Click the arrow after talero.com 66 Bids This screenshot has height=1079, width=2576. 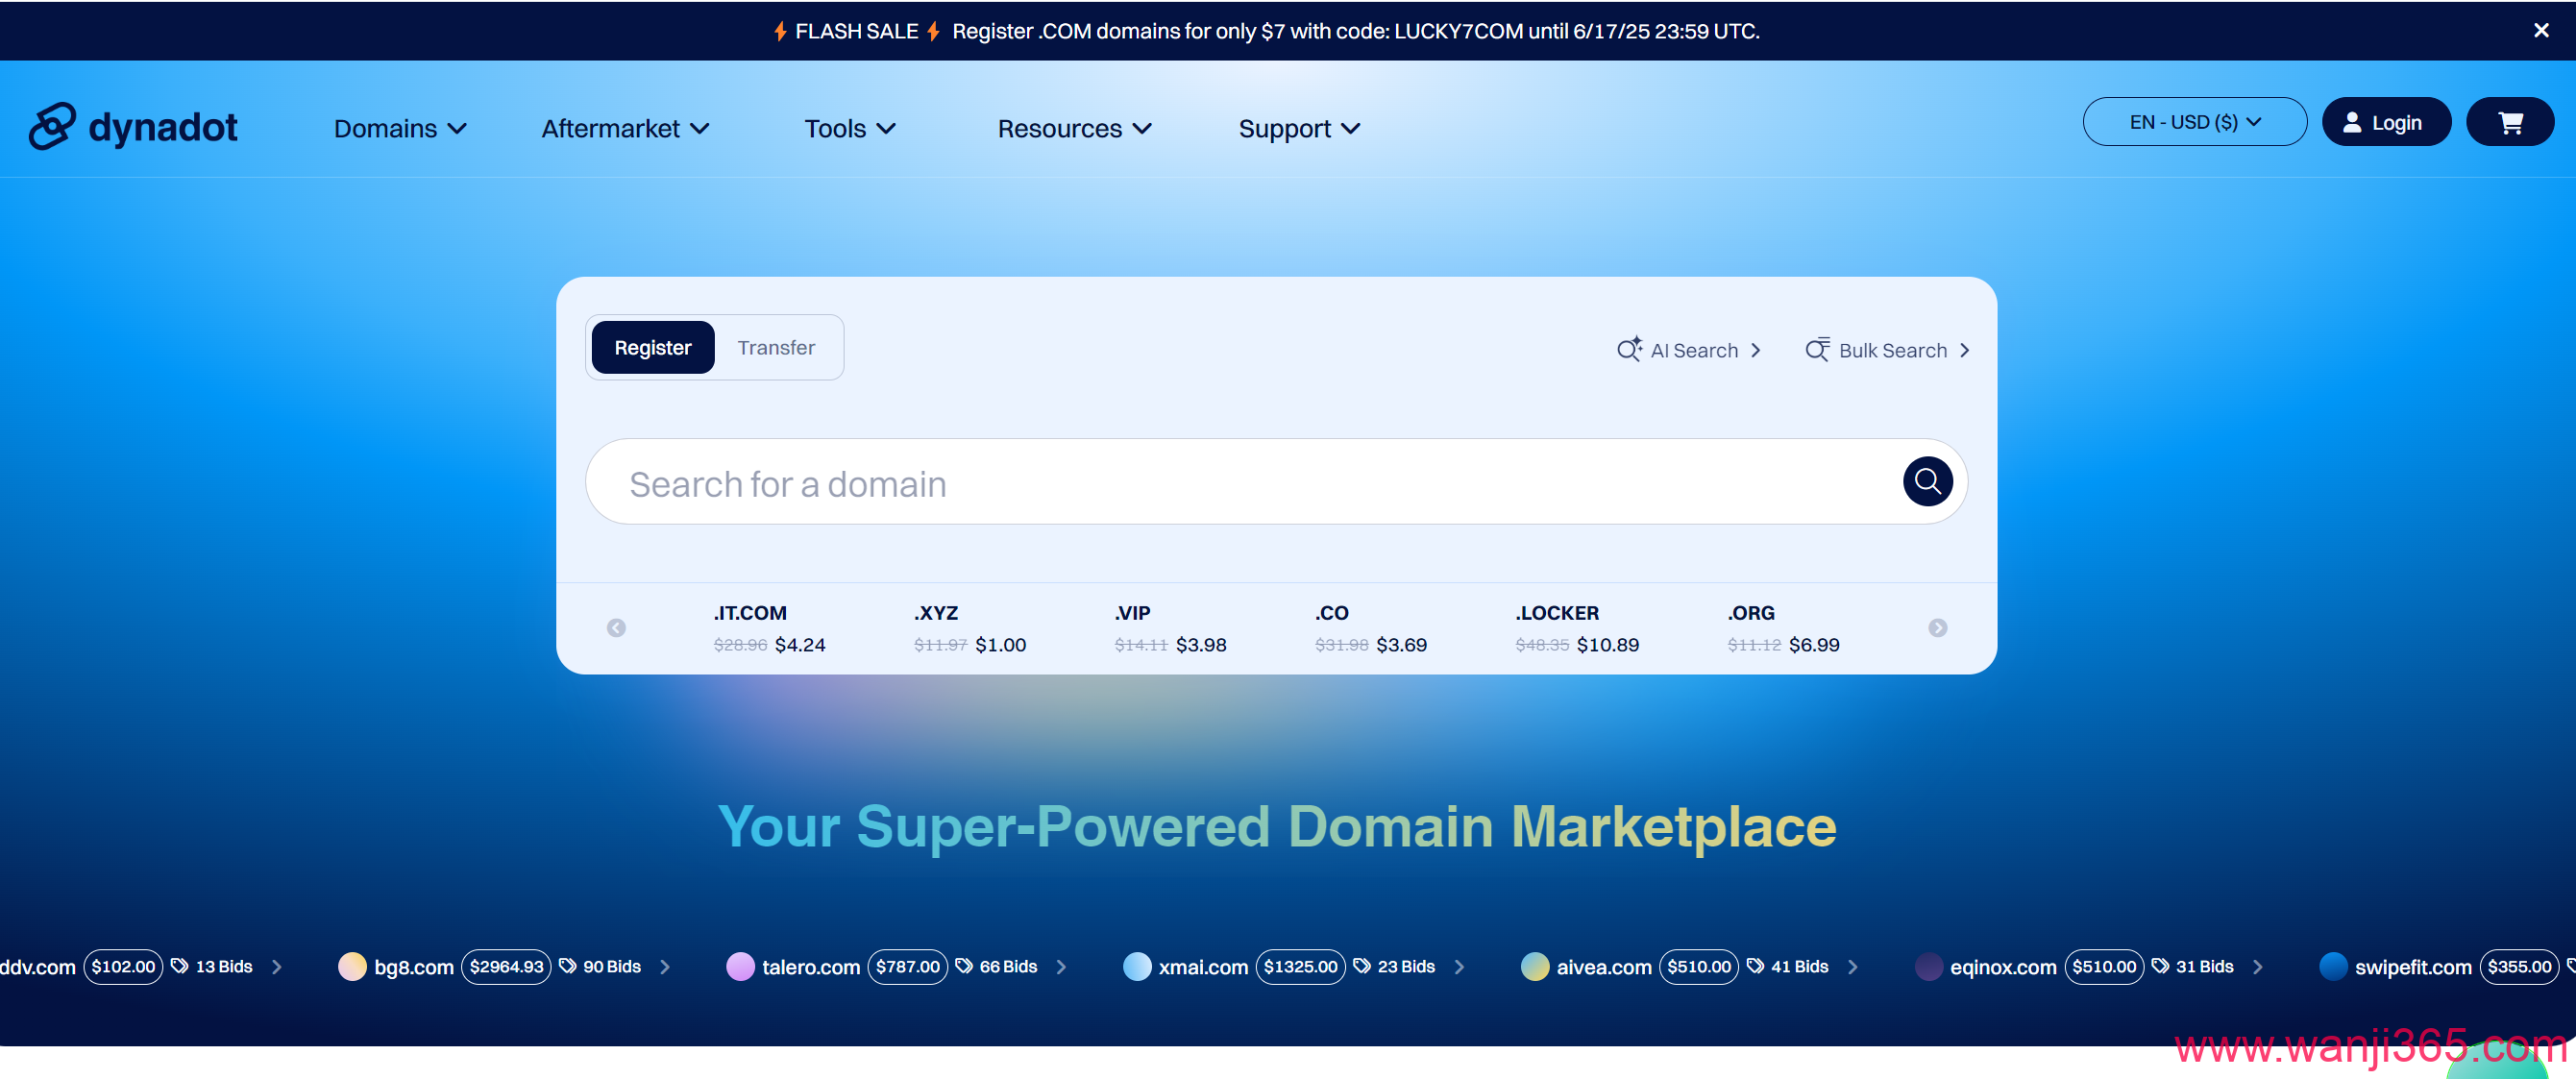click(1061, 967)
